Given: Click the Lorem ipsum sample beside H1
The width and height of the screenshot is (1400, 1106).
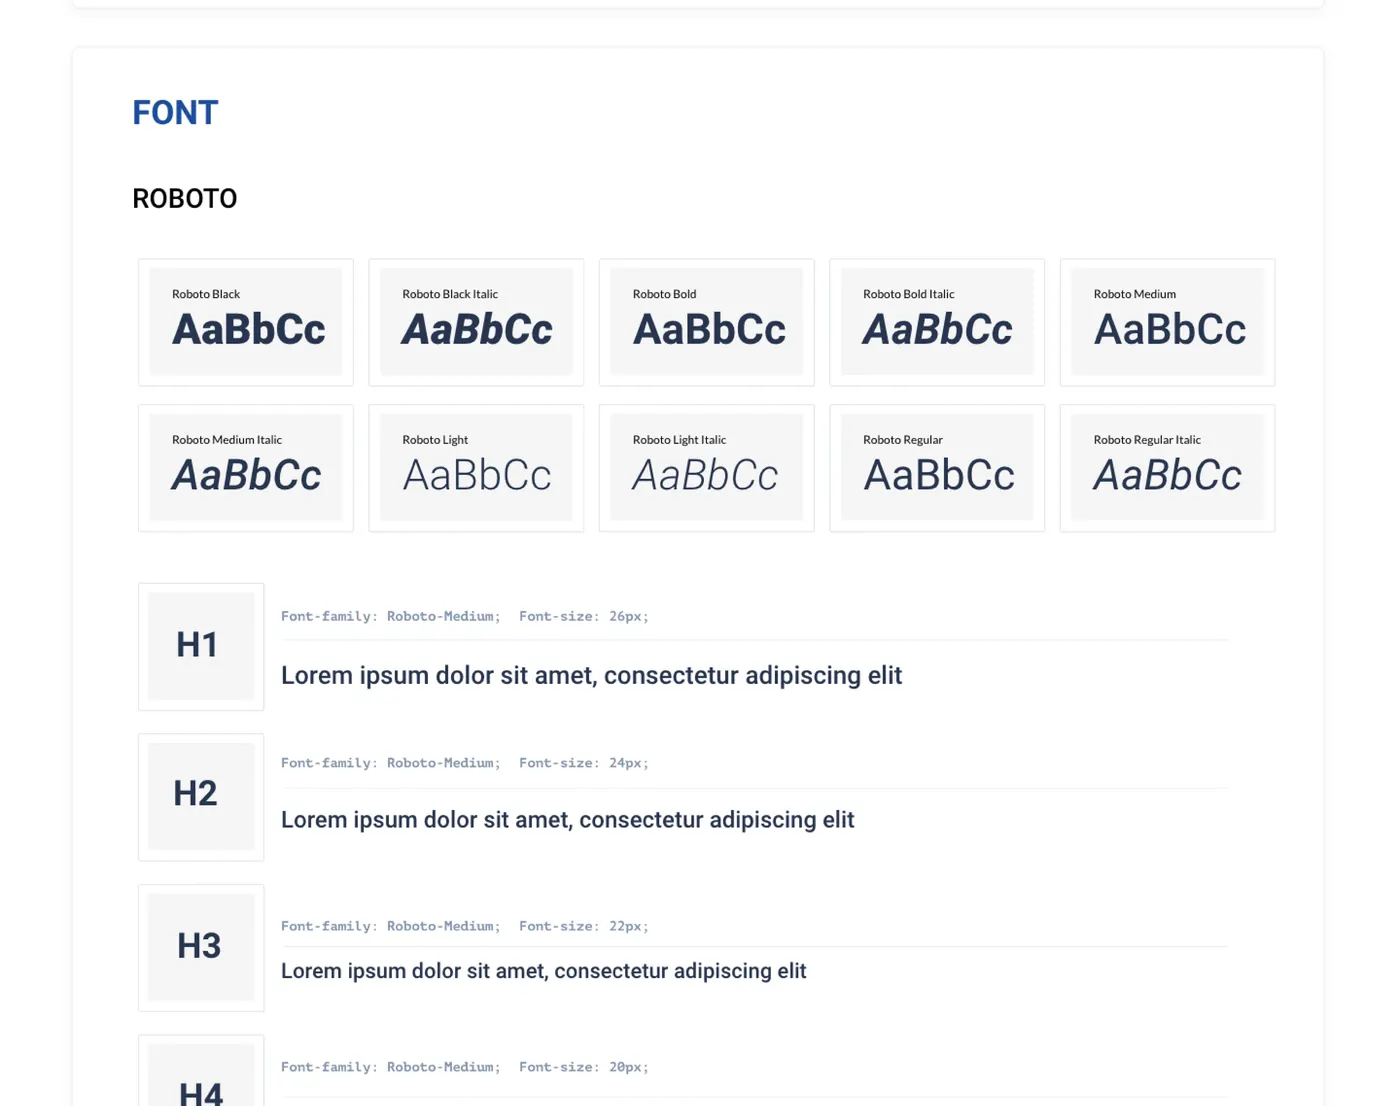Looking at the screenshot, I should pyautogui.click(x=592, y=676).
